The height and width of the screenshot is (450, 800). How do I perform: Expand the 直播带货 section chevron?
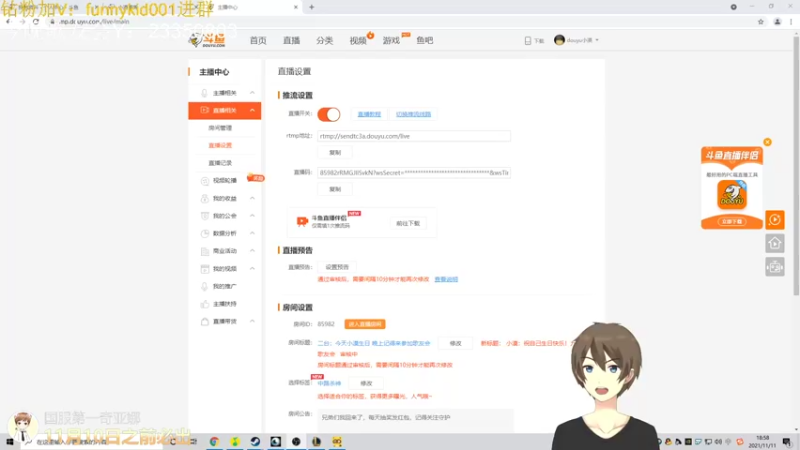[x=252, y=321]
